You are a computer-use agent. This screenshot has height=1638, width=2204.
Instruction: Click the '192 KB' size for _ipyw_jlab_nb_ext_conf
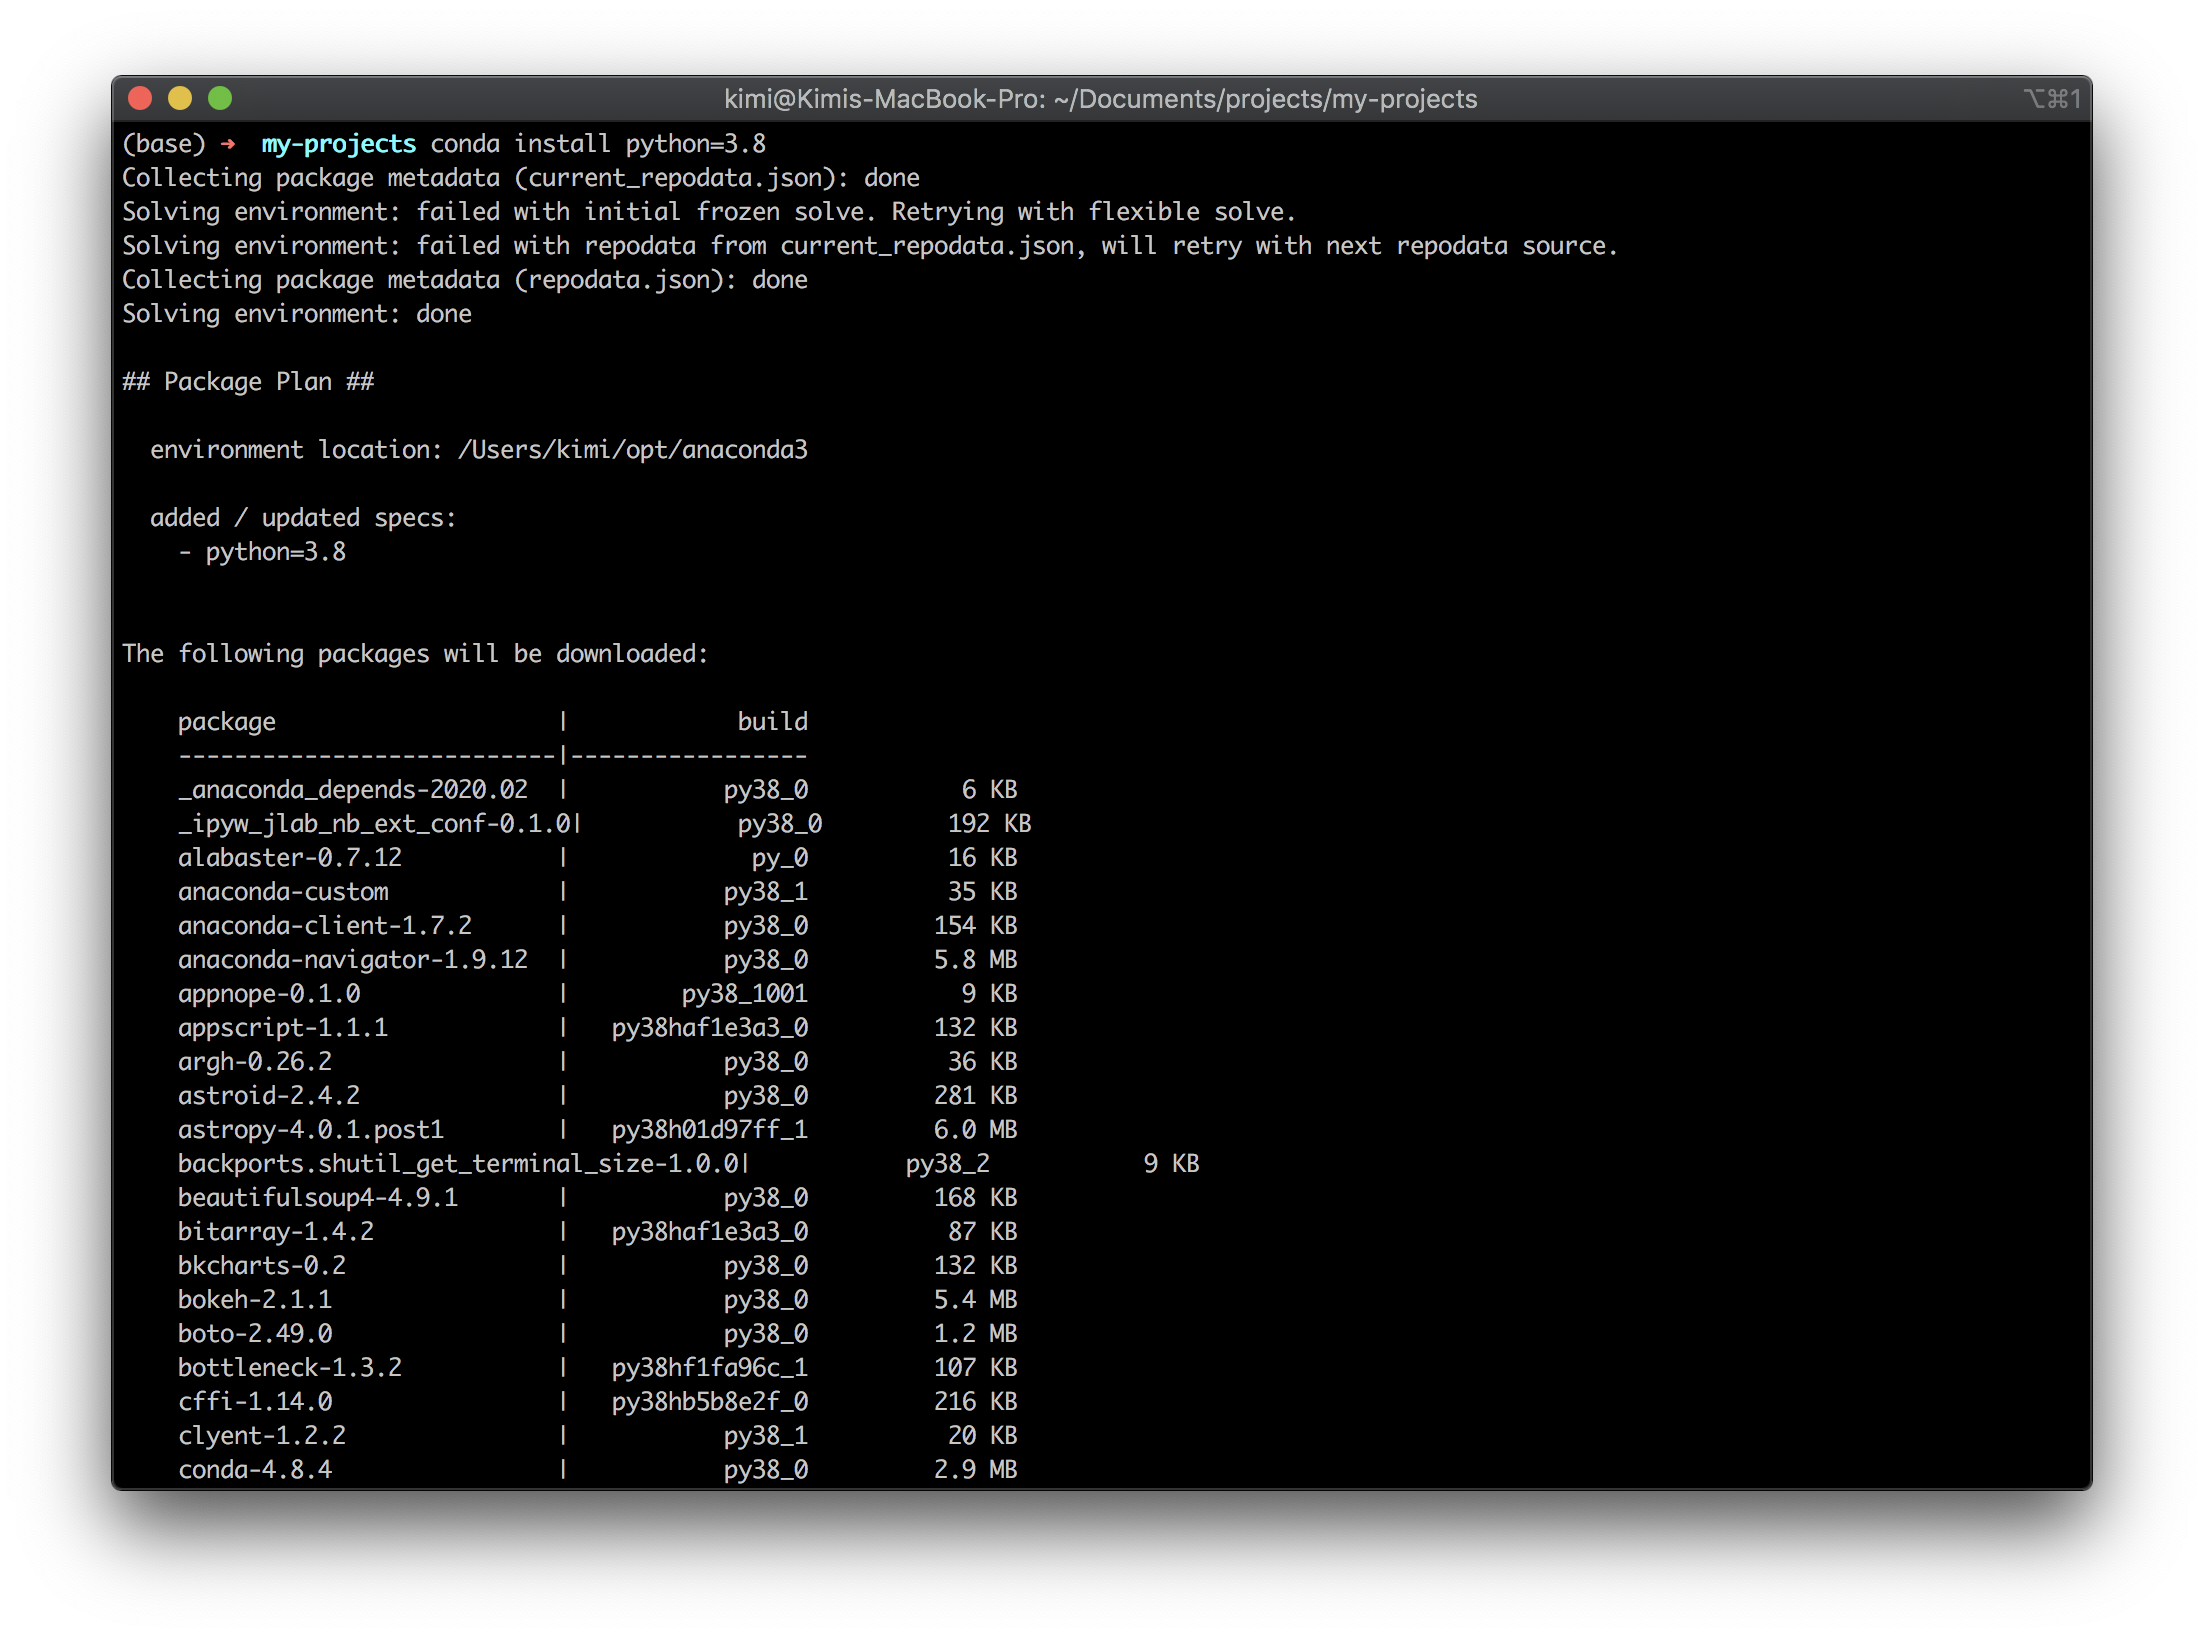pos(989,824)
